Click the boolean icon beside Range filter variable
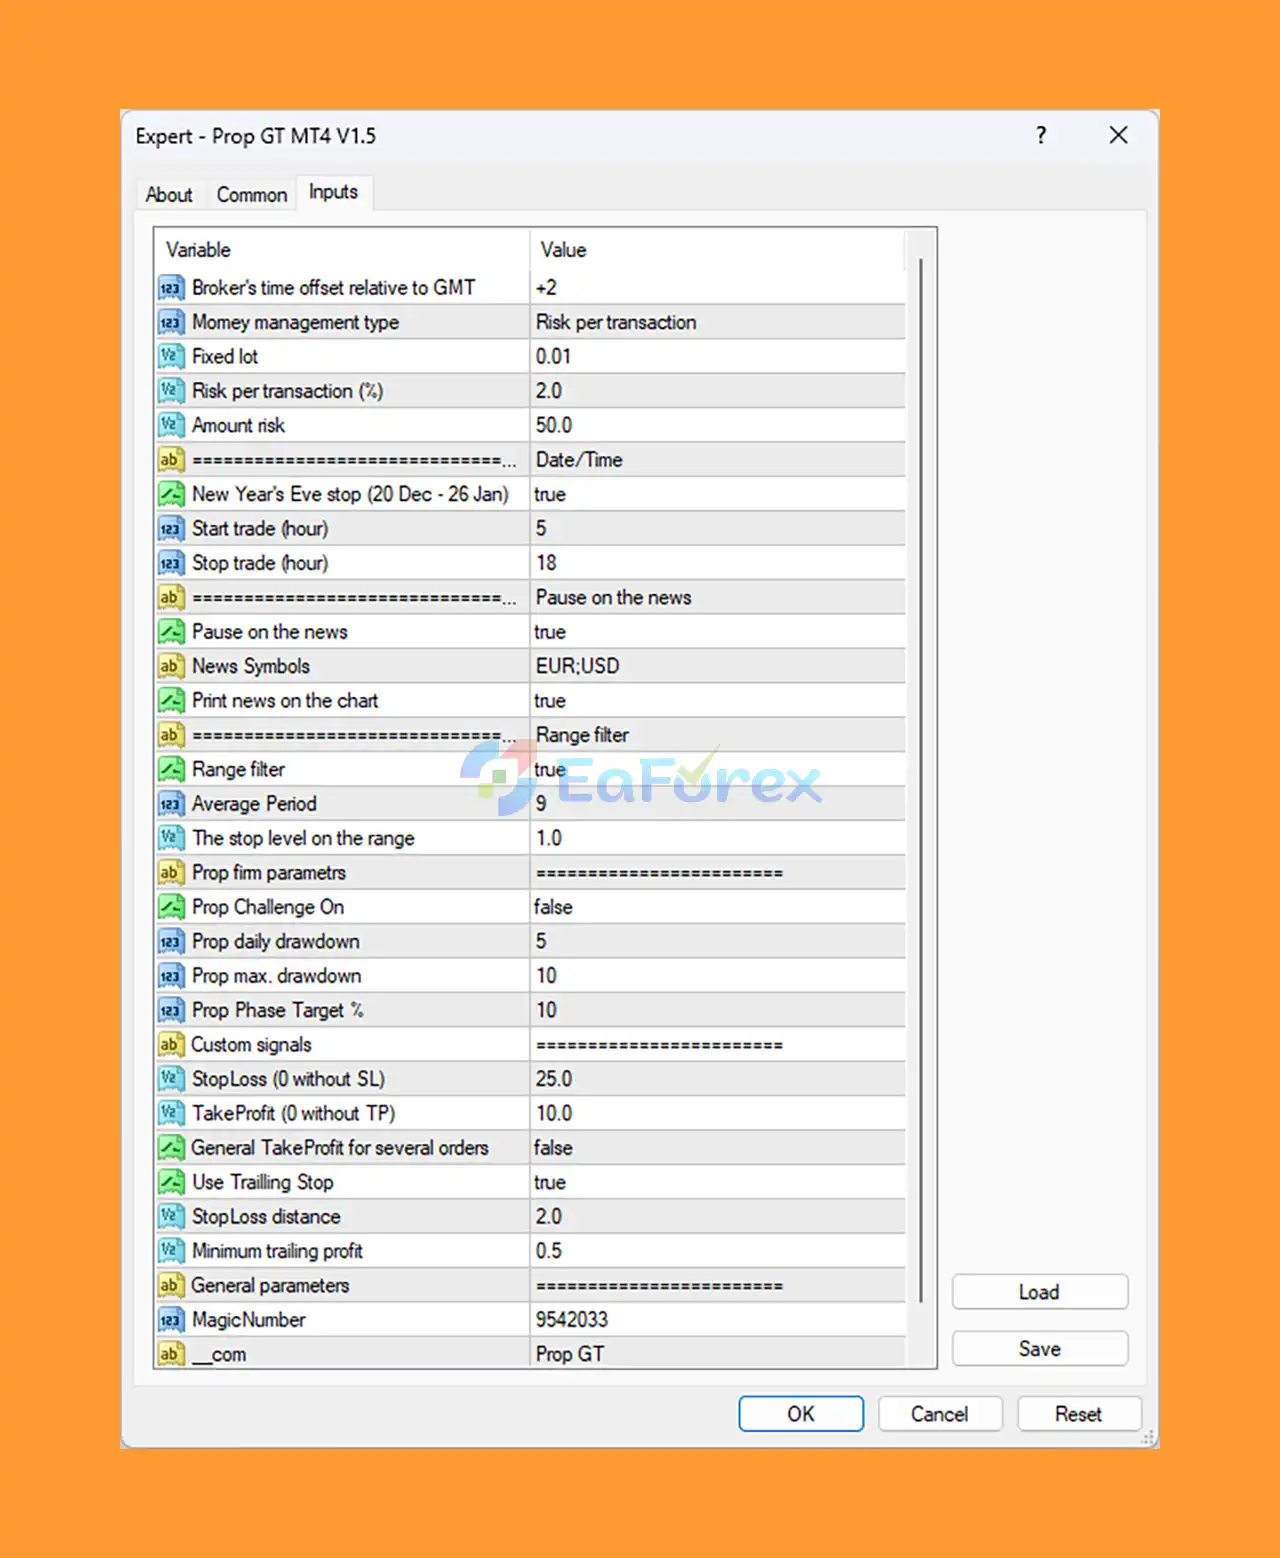 [171, 770]
